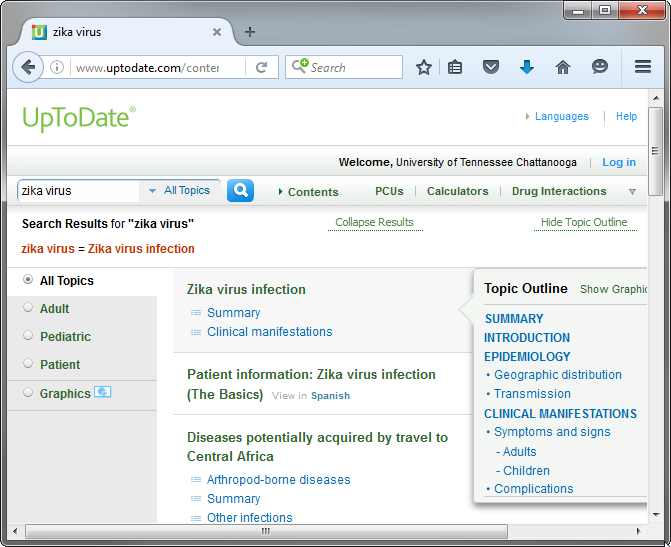The height and width of the screenshot is (547, 671).
Task: Click the Graphics picture icon
Action: pyautogui.click(x=103, y=392)
